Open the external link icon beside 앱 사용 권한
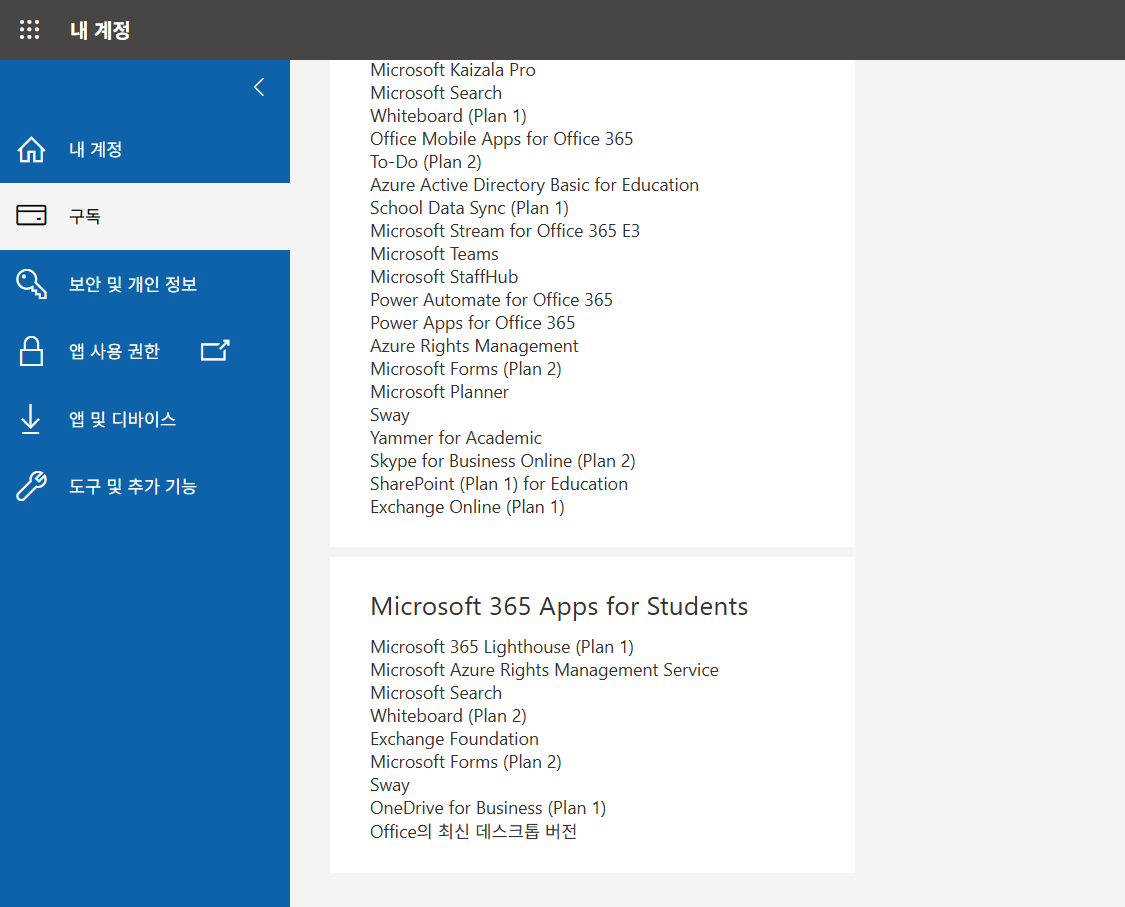 click(x=215, y=350)
